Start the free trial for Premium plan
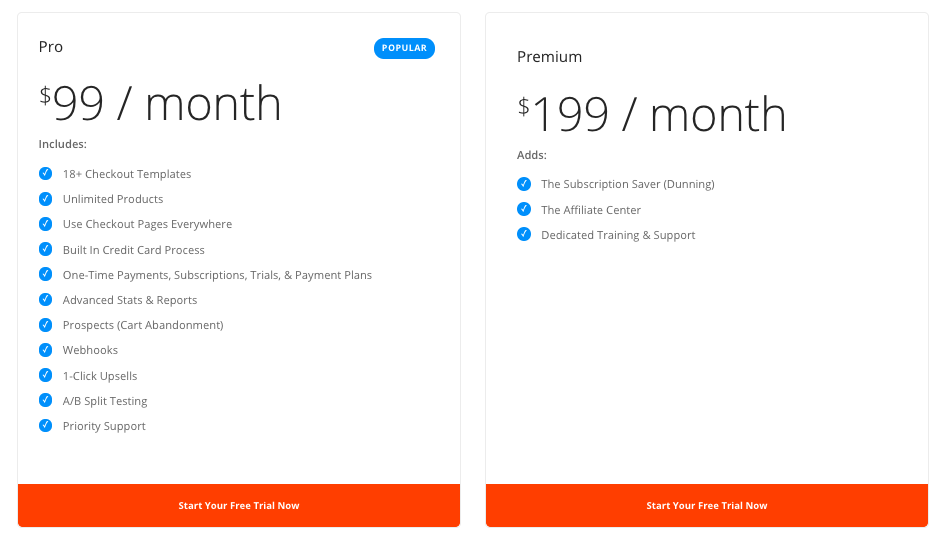943x544 pixels. 707,506
